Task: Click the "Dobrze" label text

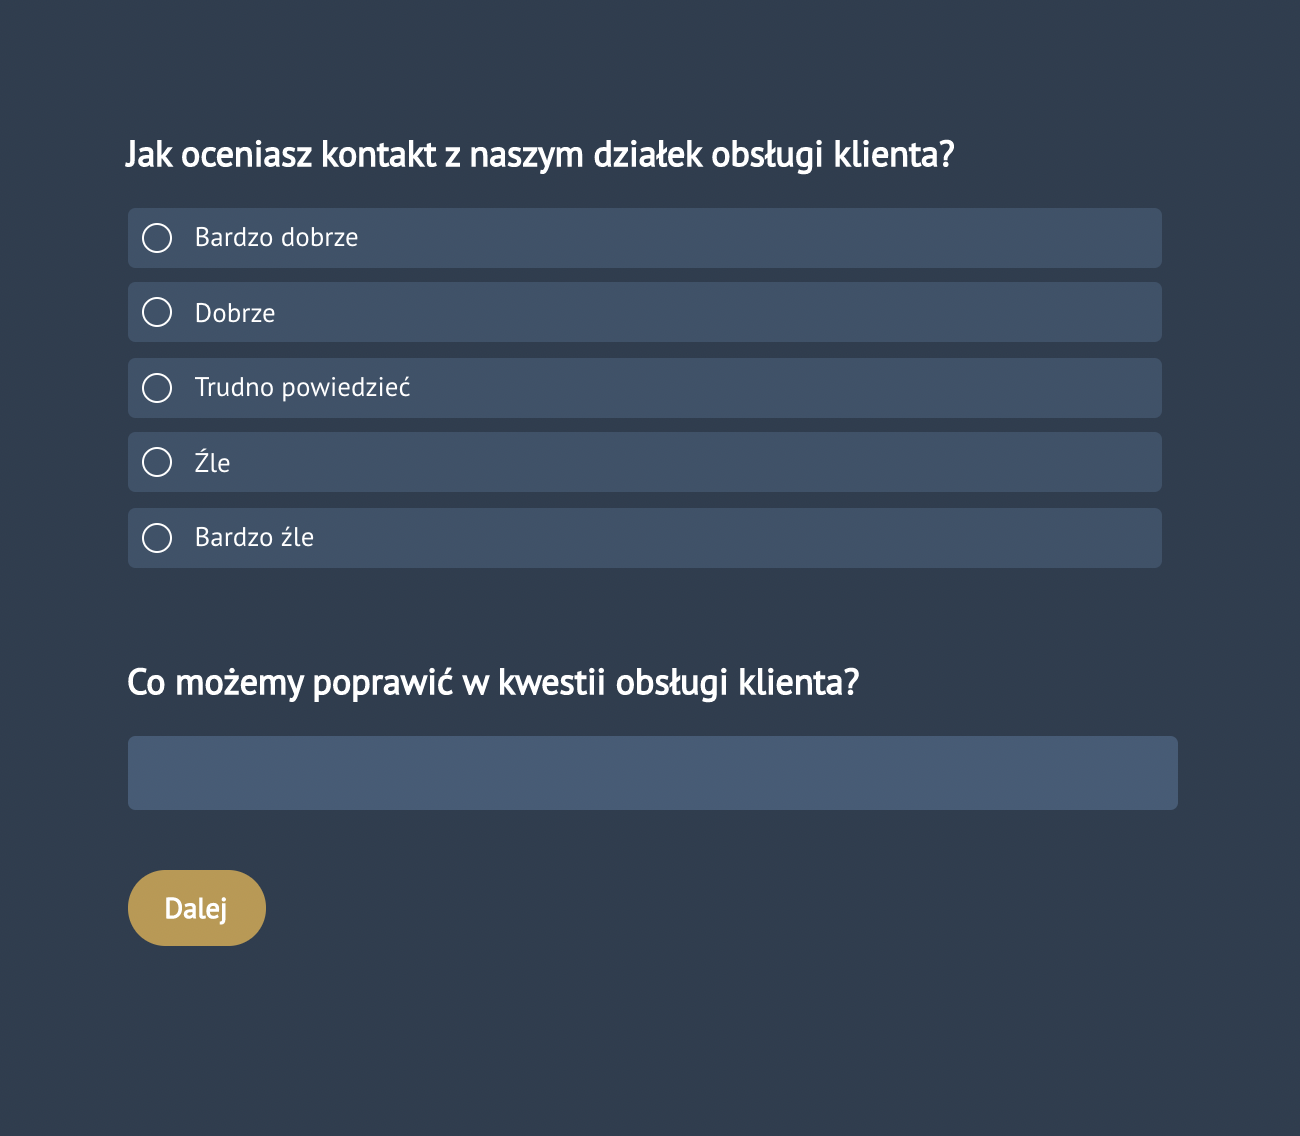Action: (x=235, y=313)
